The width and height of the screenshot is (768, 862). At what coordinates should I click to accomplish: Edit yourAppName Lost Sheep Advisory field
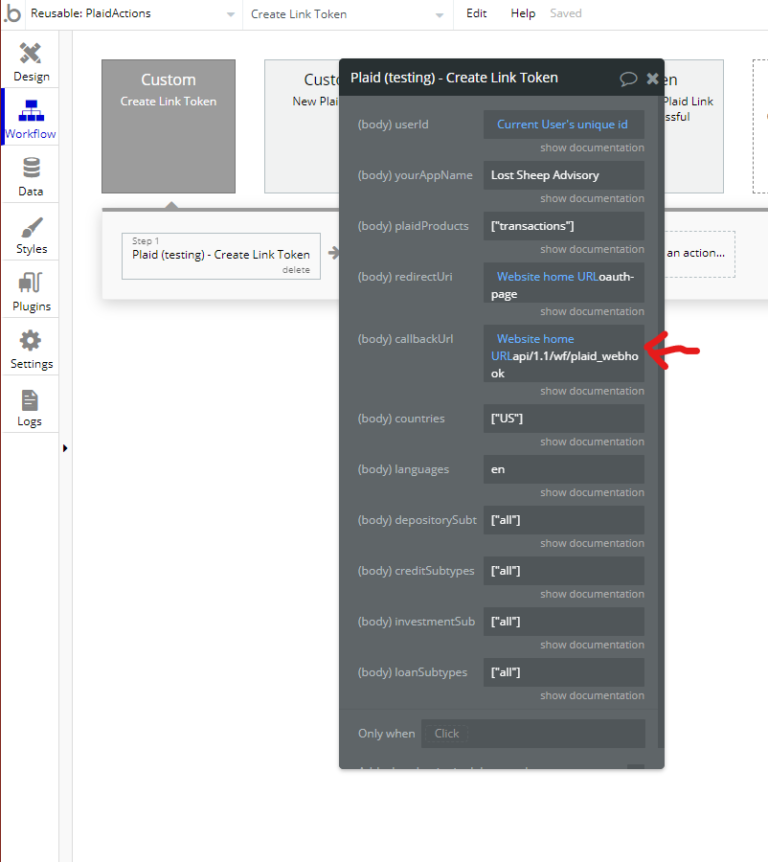563,175
